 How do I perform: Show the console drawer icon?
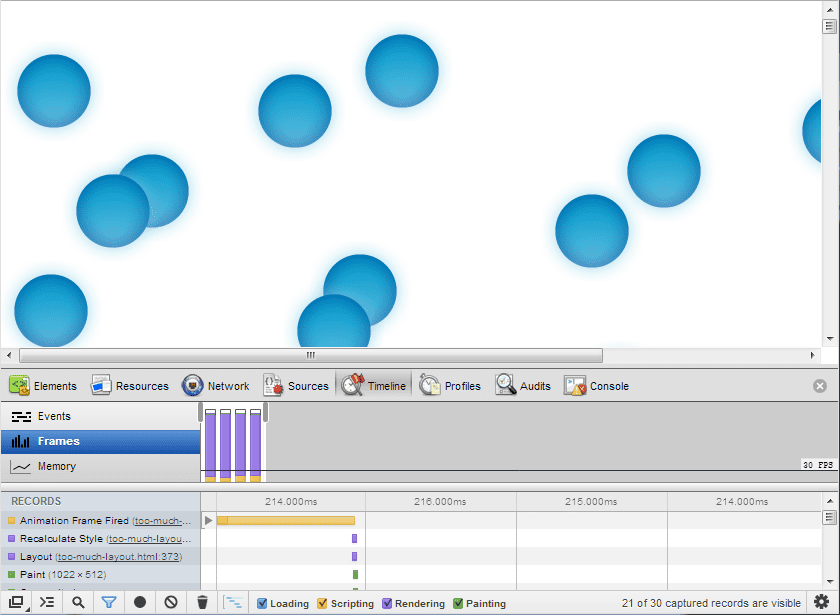[x=47, y=602]
